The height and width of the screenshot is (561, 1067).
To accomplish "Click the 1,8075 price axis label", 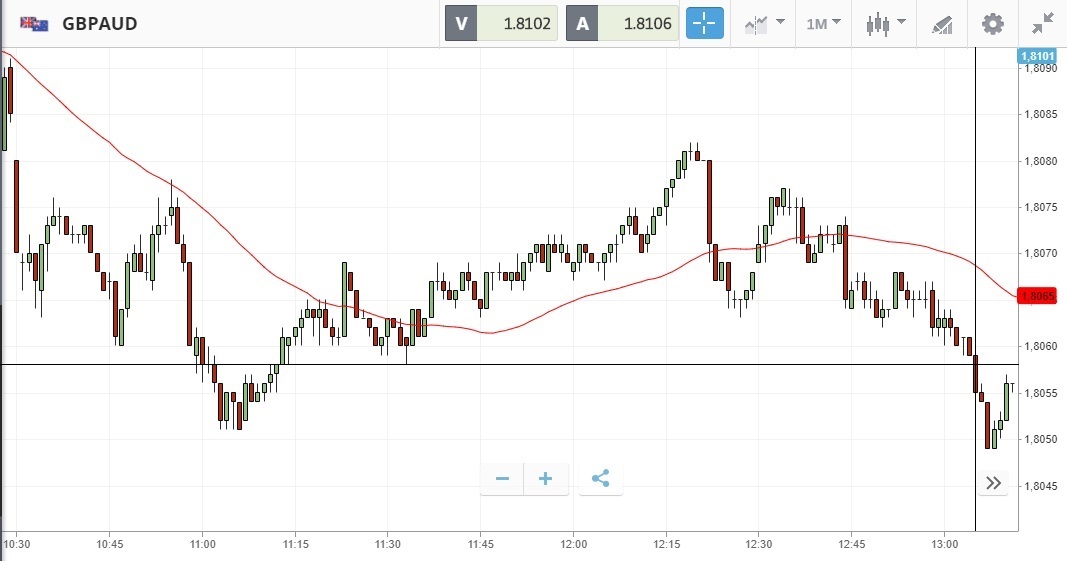I will (x=1042, y=207).
